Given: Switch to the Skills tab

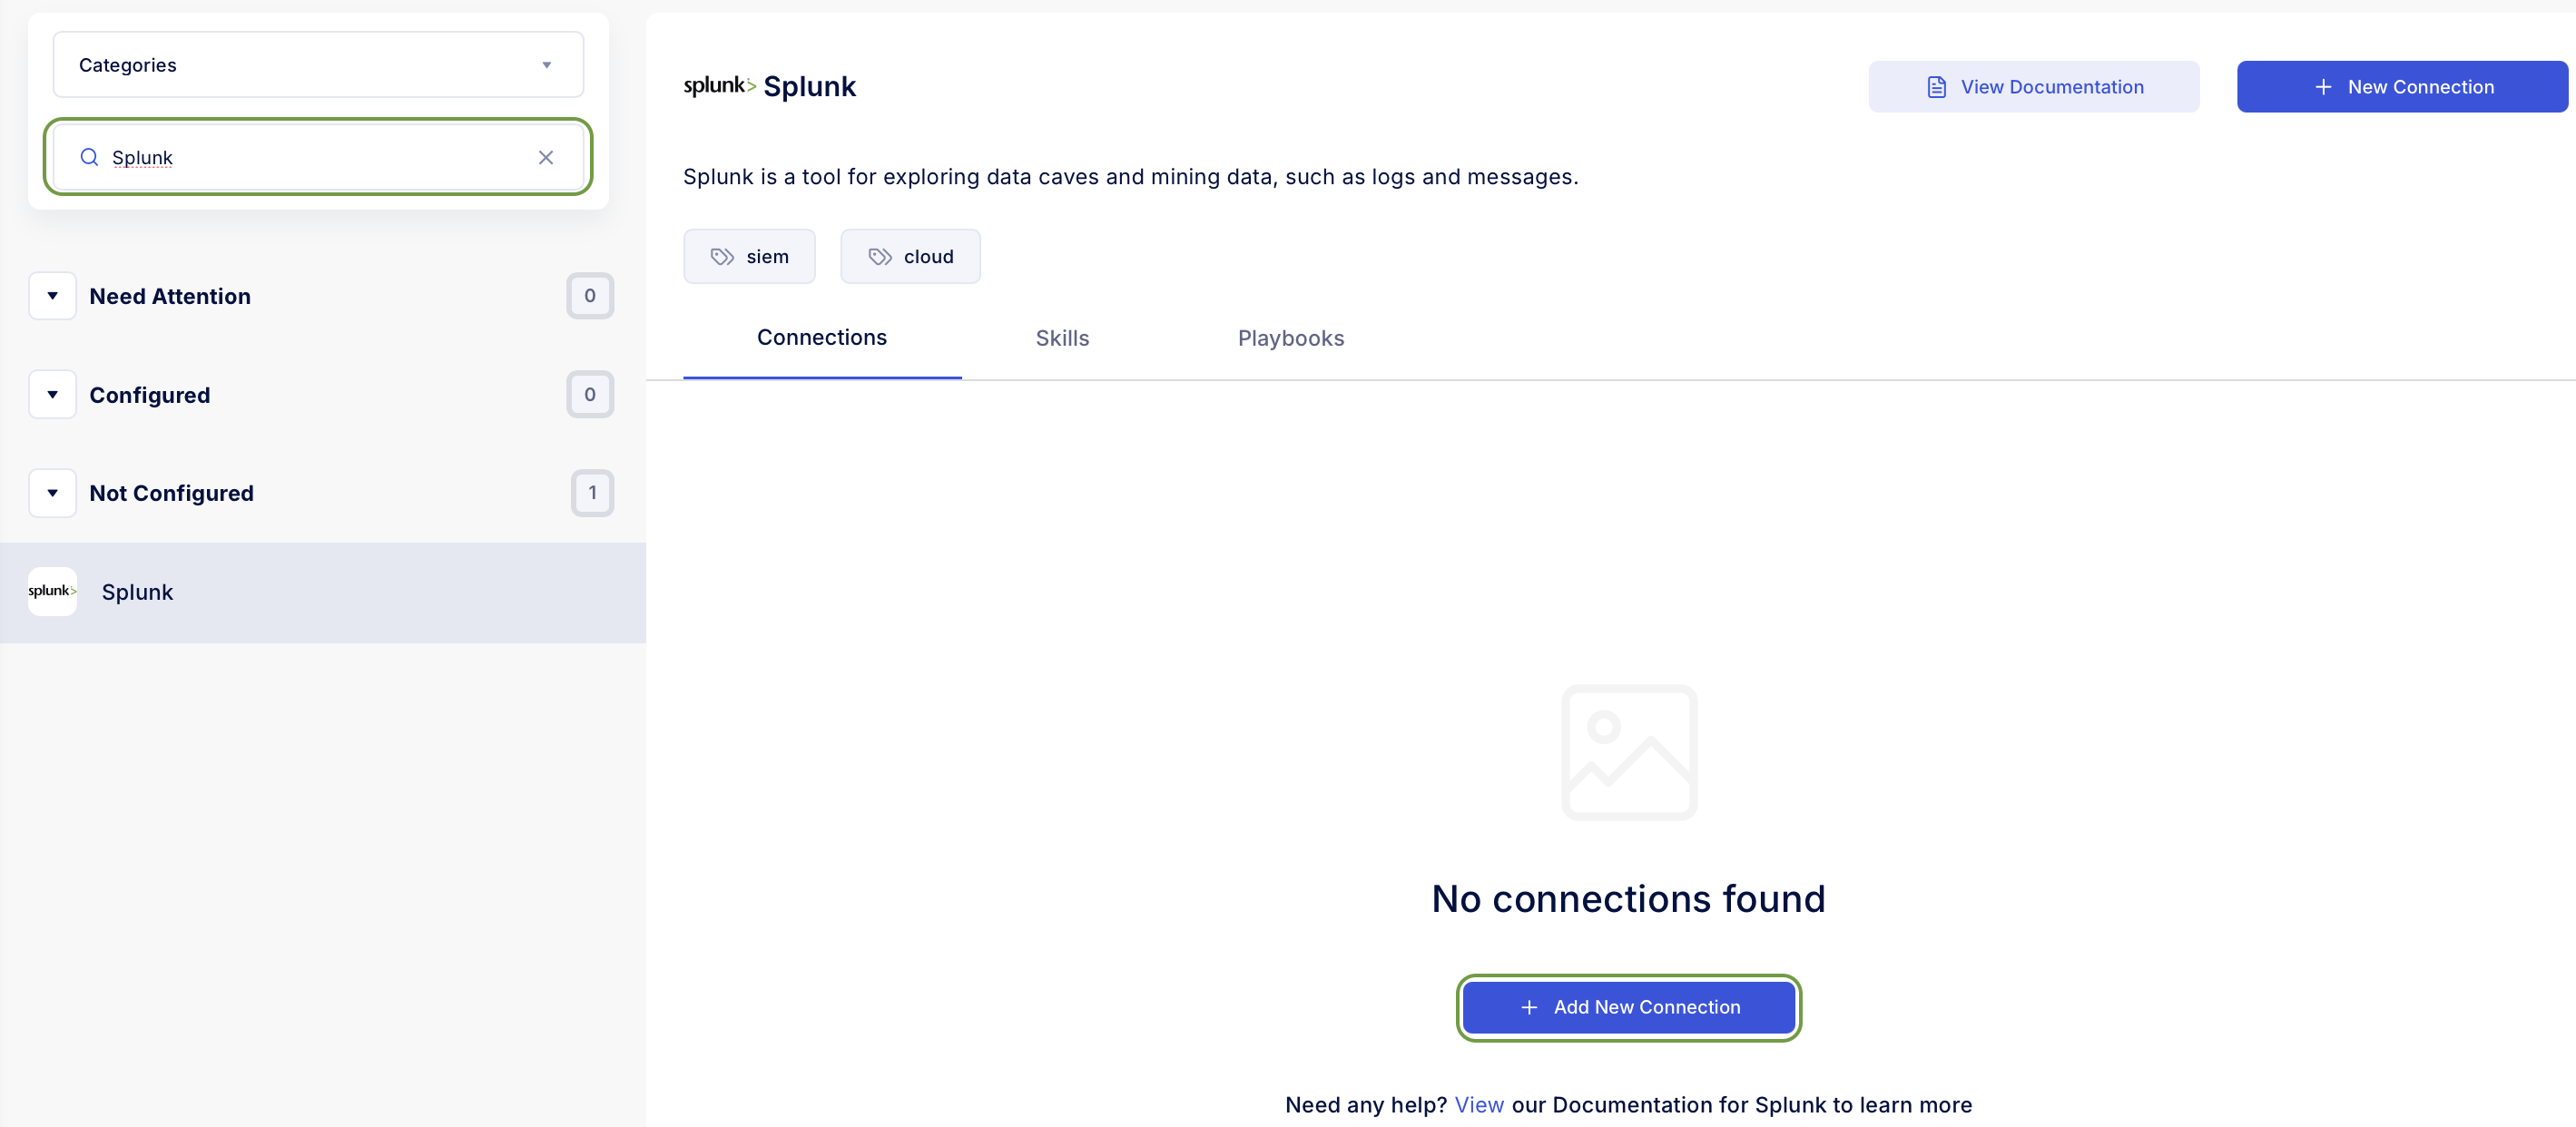Looking at the screenshot, I should (x=1062, y=338).
